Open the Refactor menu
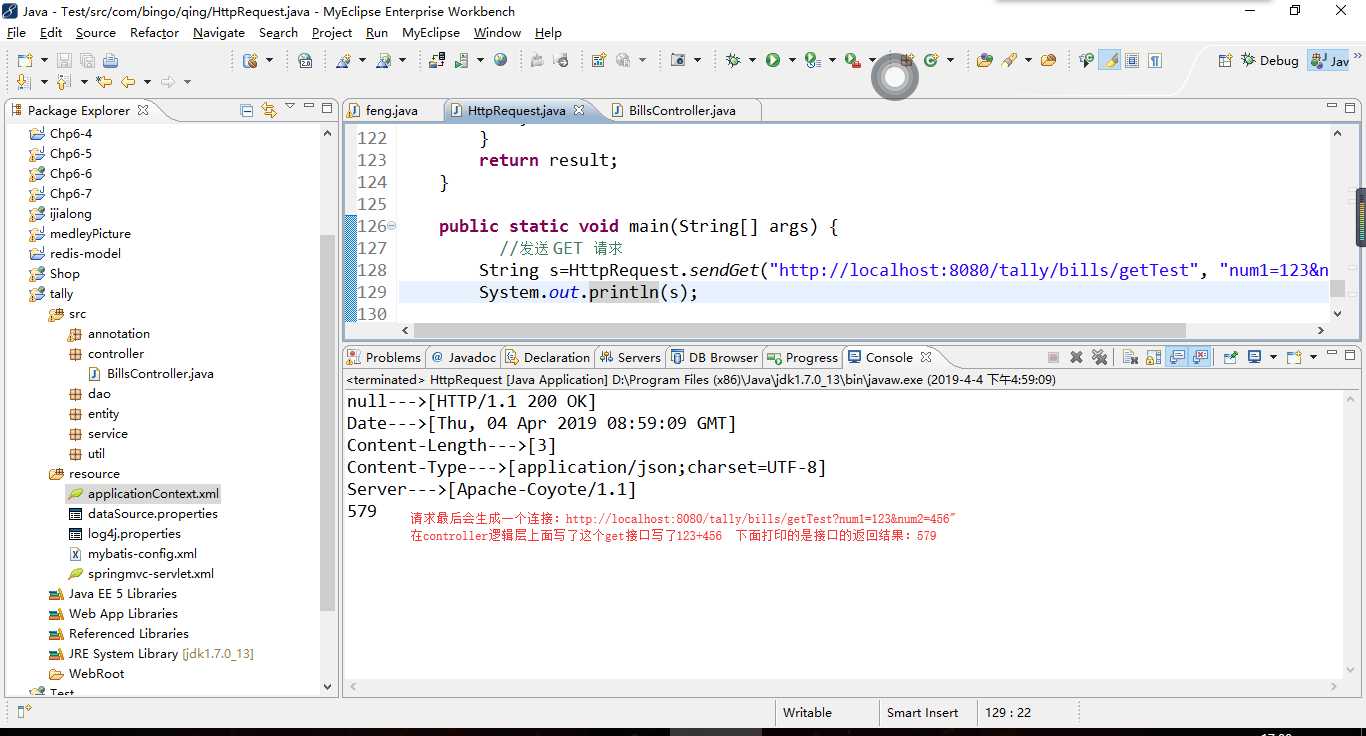Image resolution: width=1366 pixels, height=736 pixels. [154, 32]
